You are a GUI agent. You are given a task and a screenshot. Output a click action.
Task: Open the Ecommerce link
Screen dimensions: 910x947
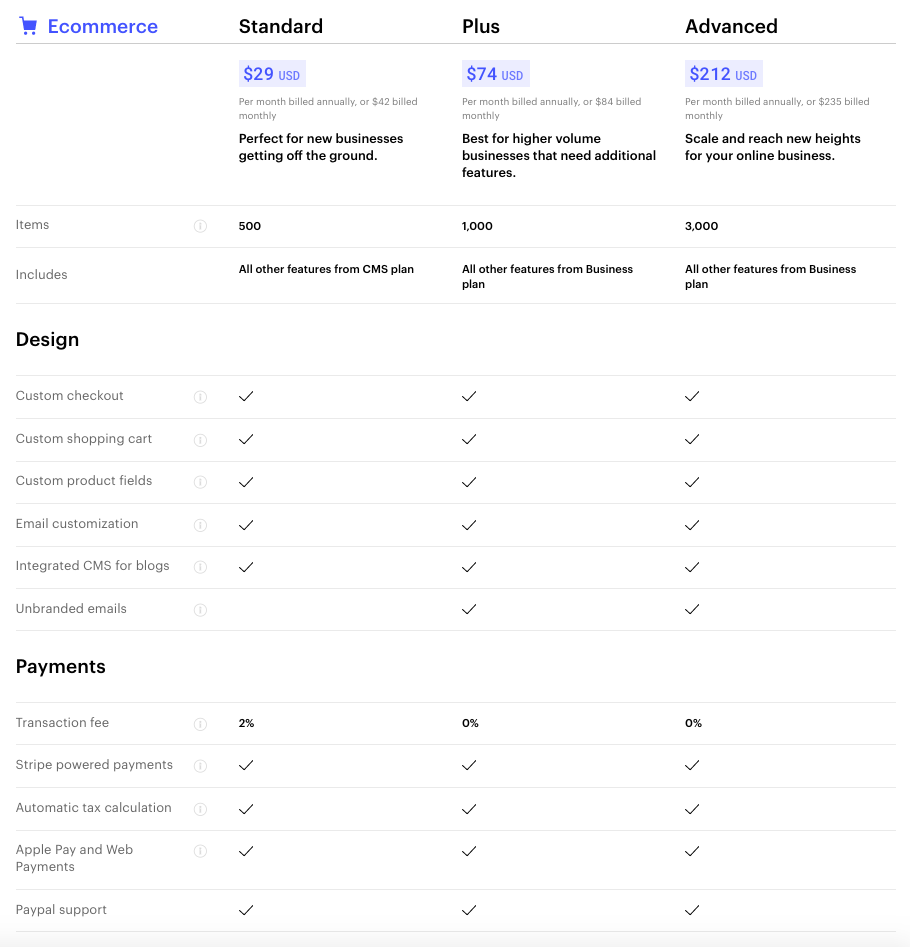click(x=103, y=25)
